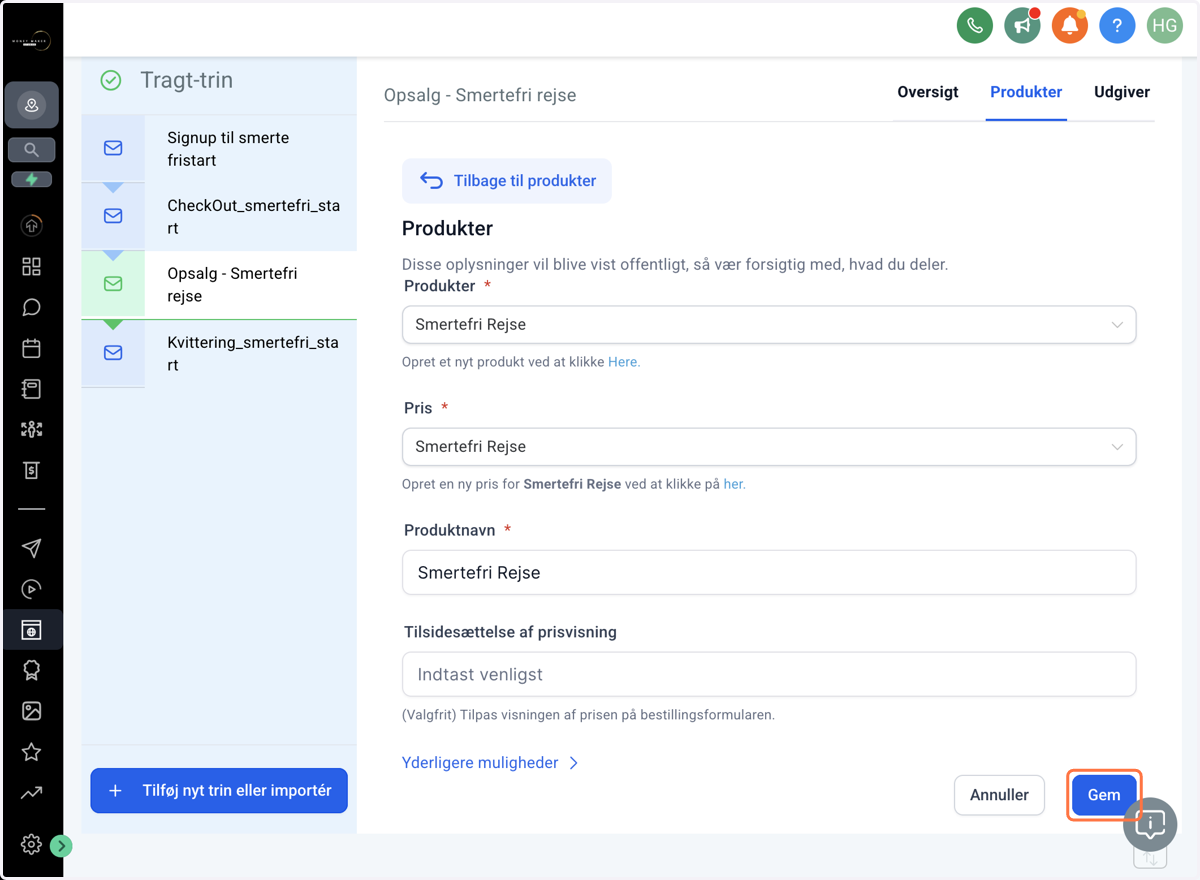The height and width of the screenshot is (880, 1200).
Task: Click the Gem save button
Action: [x=1104, y=795]
